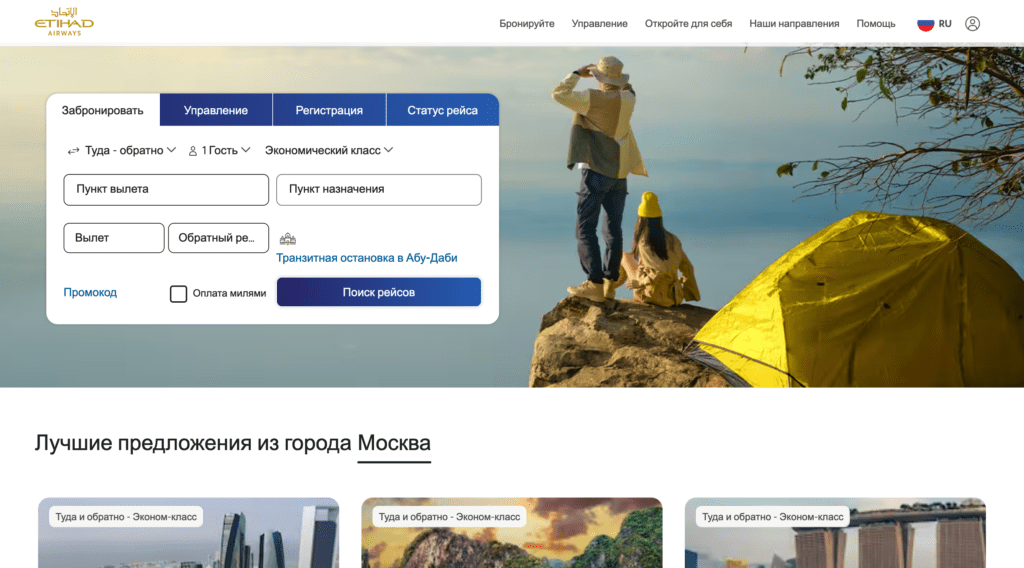Open the Экономический класс cabin dropdown
1024x568 pixels.
point(328,150)
